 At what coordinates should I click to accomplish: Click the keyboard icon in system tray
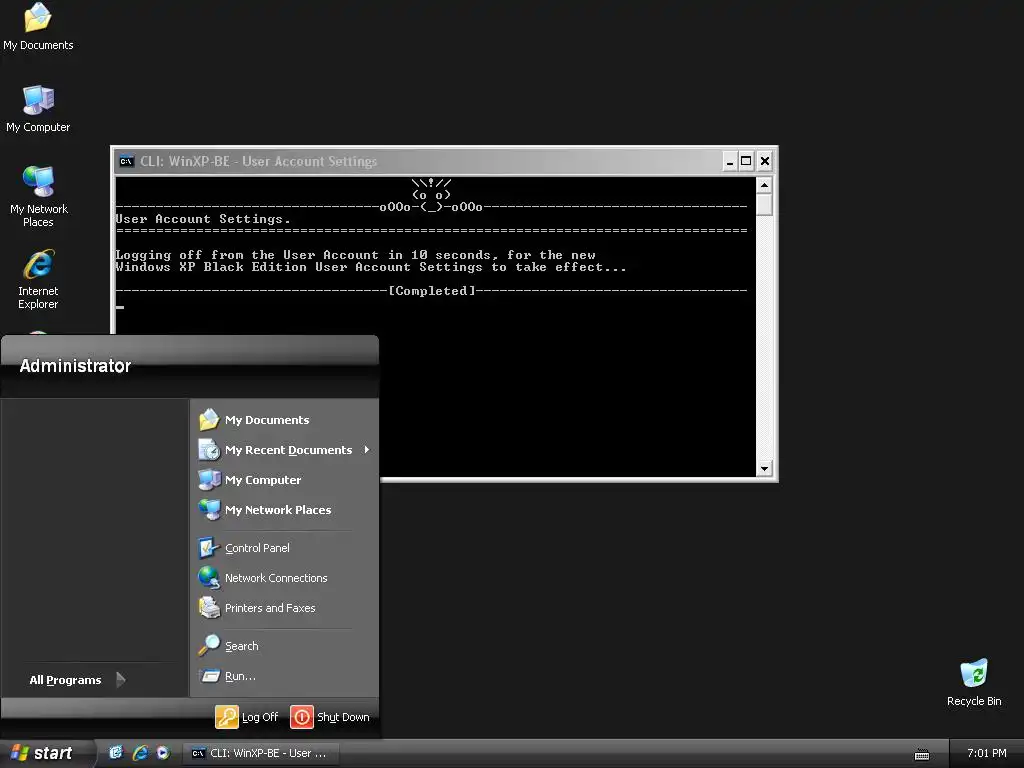[x=921, y=754]
